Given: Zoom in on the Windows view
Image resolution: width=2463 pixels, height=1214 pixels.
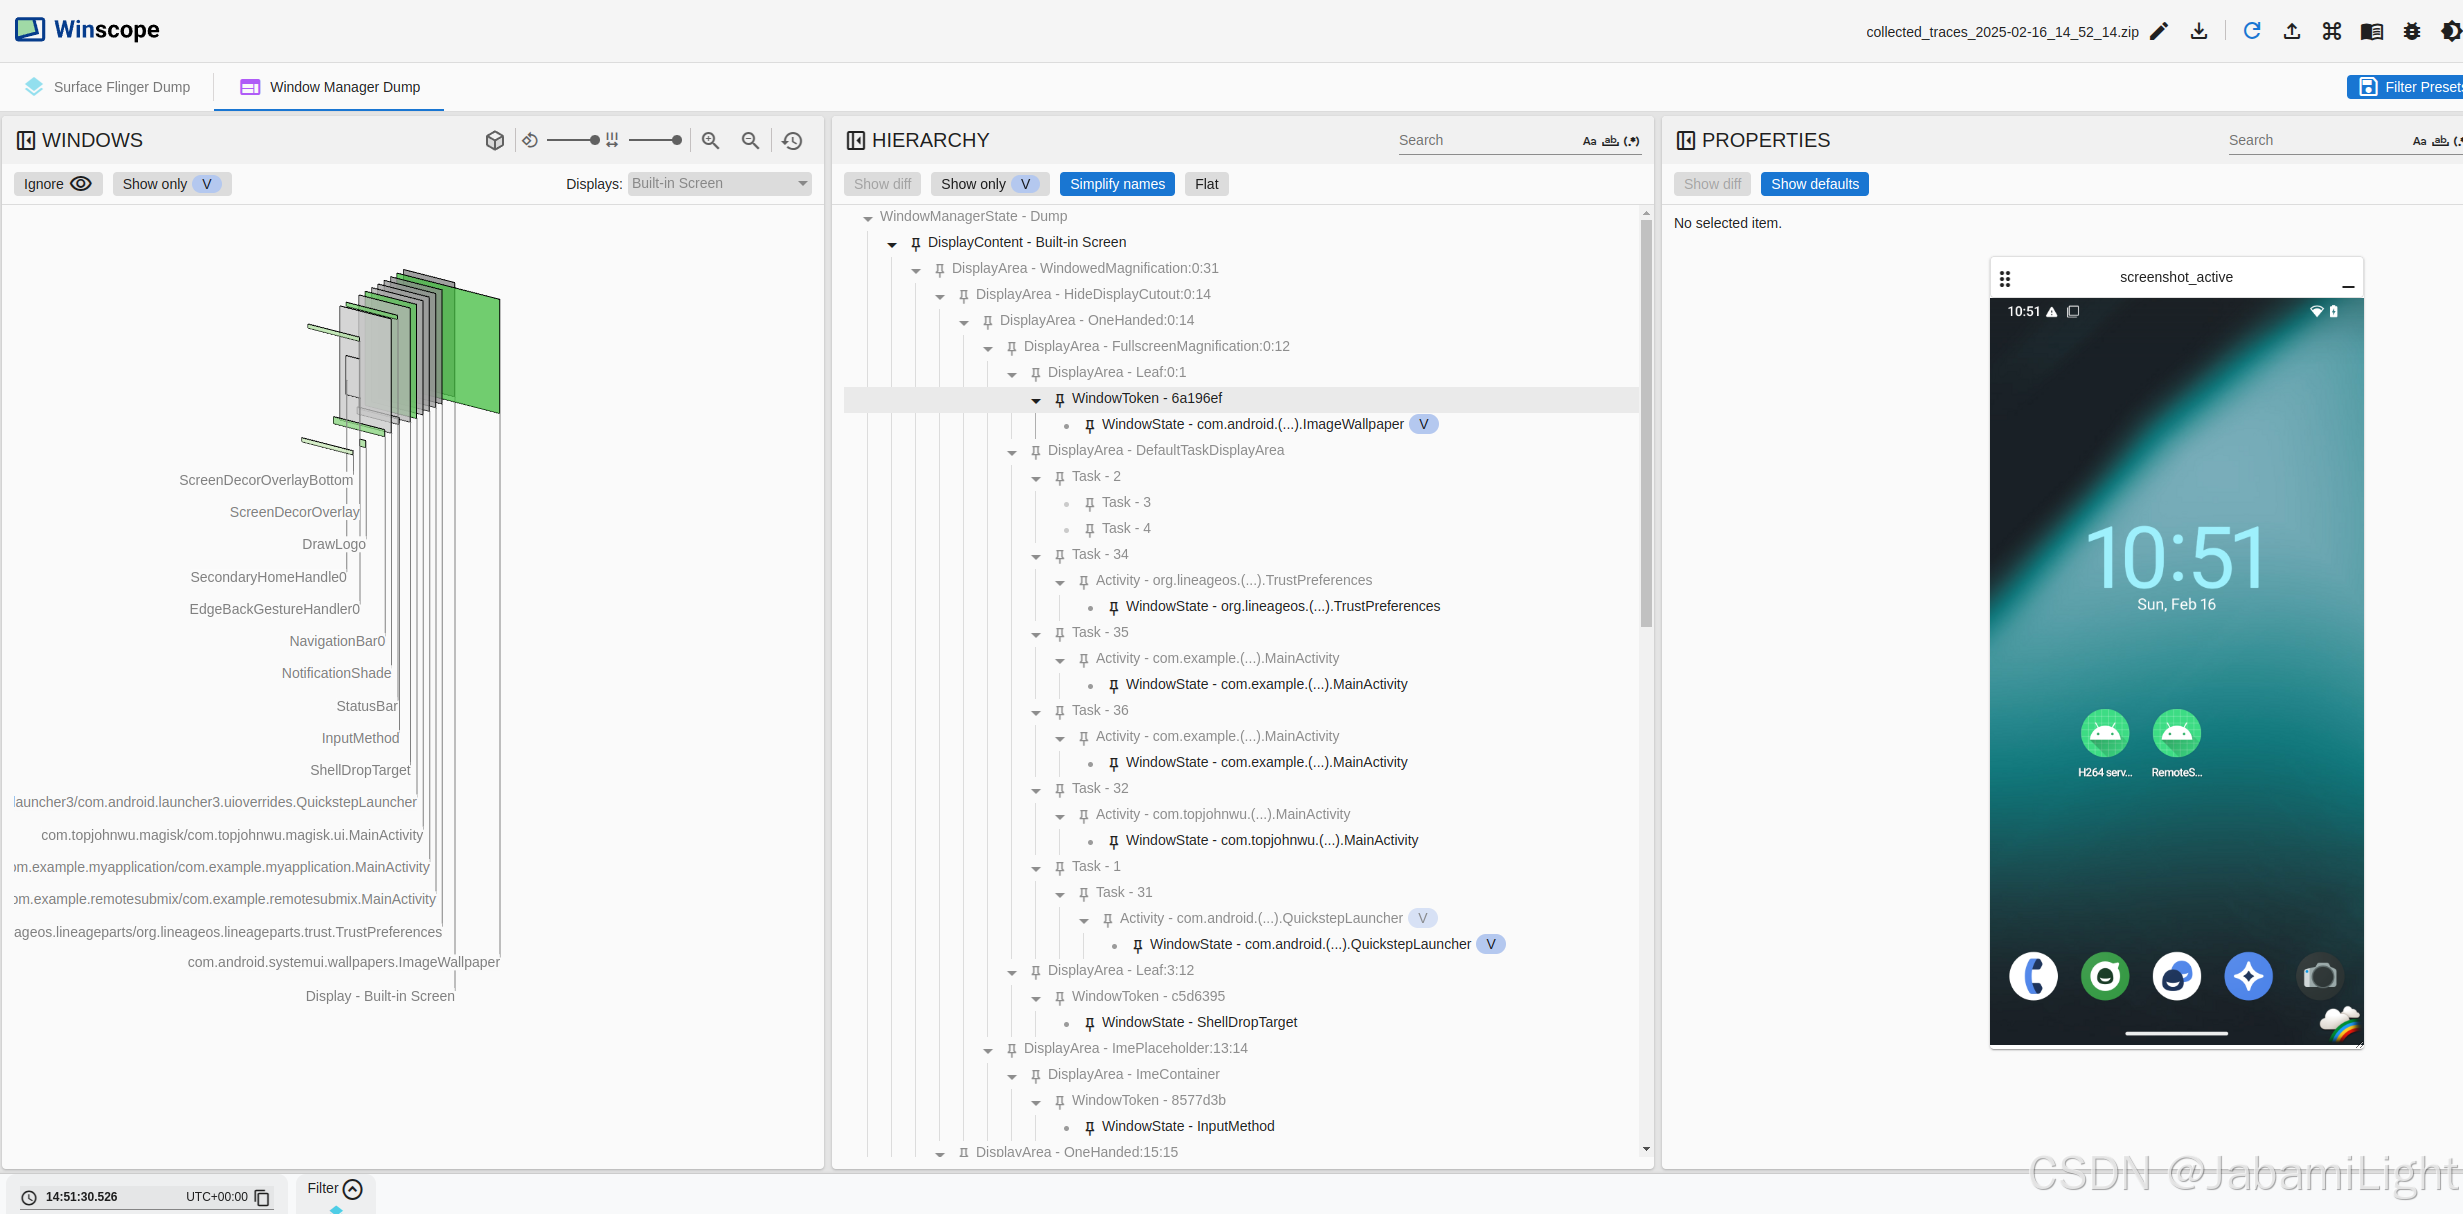Looking at the screenshot, I should (x=711, y=141).
